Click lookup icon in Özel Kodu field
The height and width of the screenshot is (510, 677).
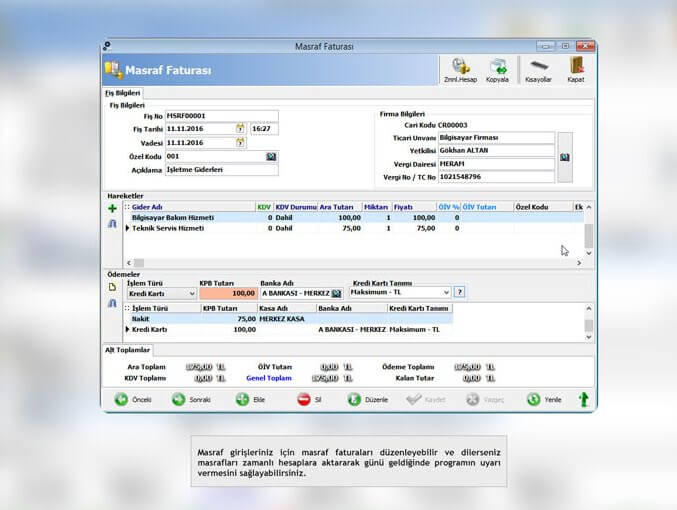[271, 156]
